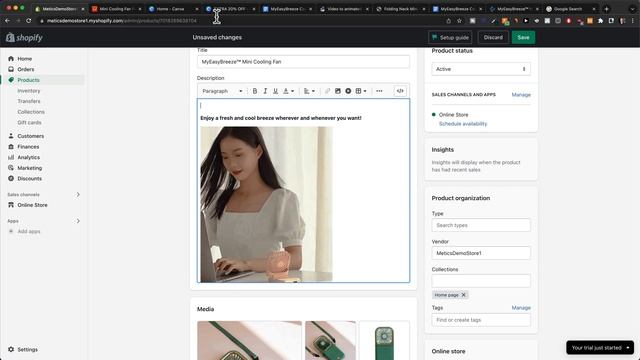640x360 pixels.
Task: Expand Your trial just started banner
Action: click(600, 348)
